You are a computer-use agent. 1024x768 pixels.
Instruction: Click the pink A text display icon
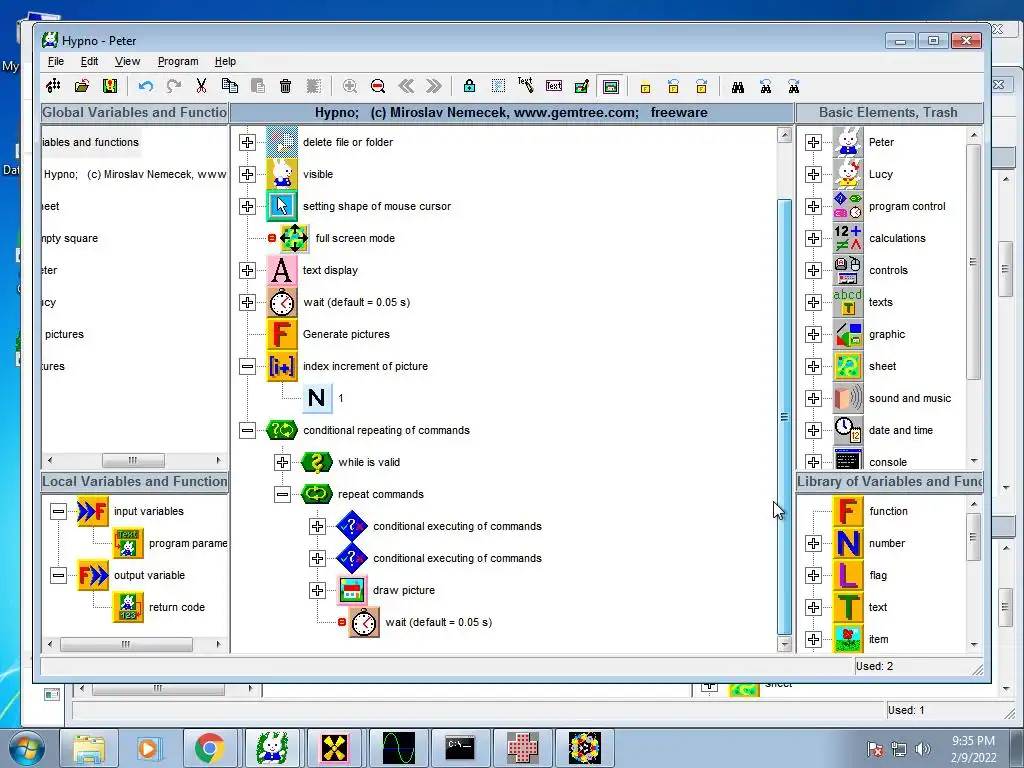[282, 270]
